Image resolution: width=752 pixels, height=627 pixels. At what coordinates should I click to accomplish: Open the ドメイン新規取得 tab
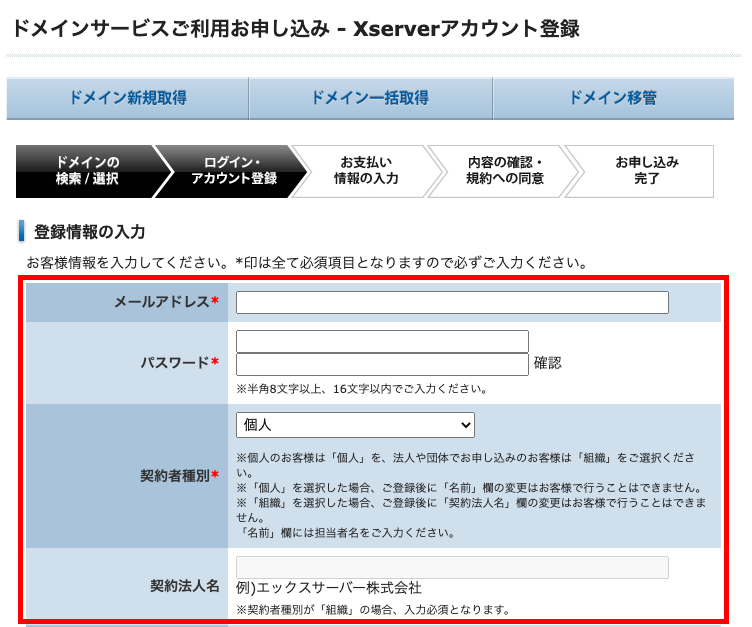click(x=127, y=98)
